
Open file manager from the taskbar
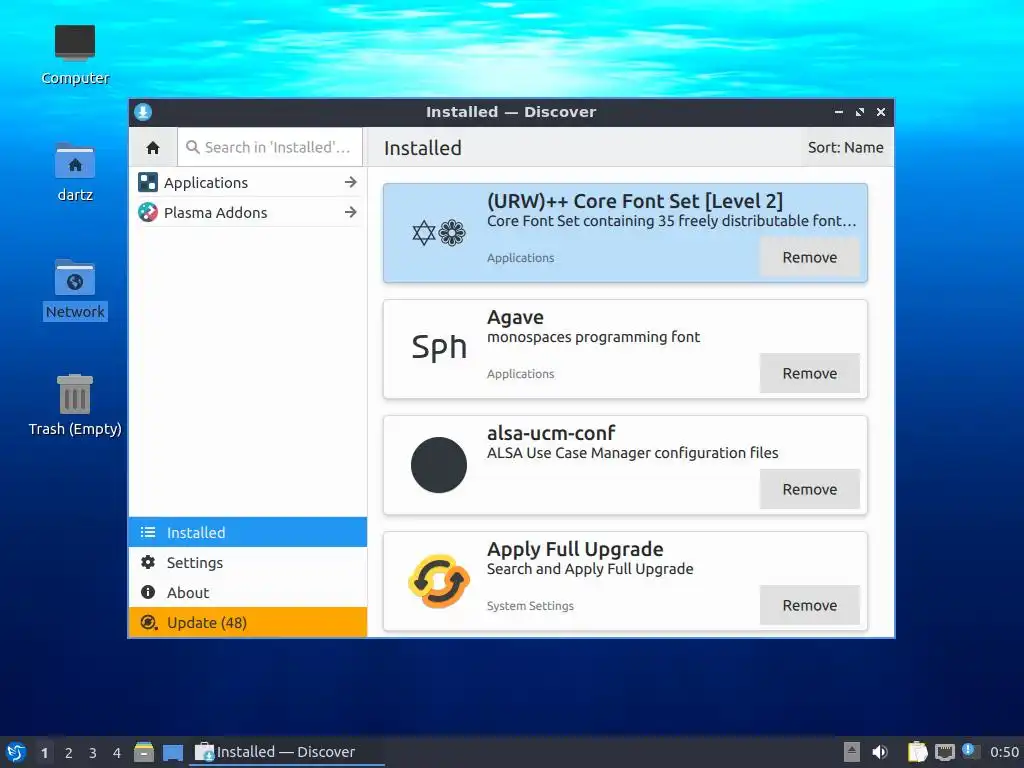click(144, 752)
